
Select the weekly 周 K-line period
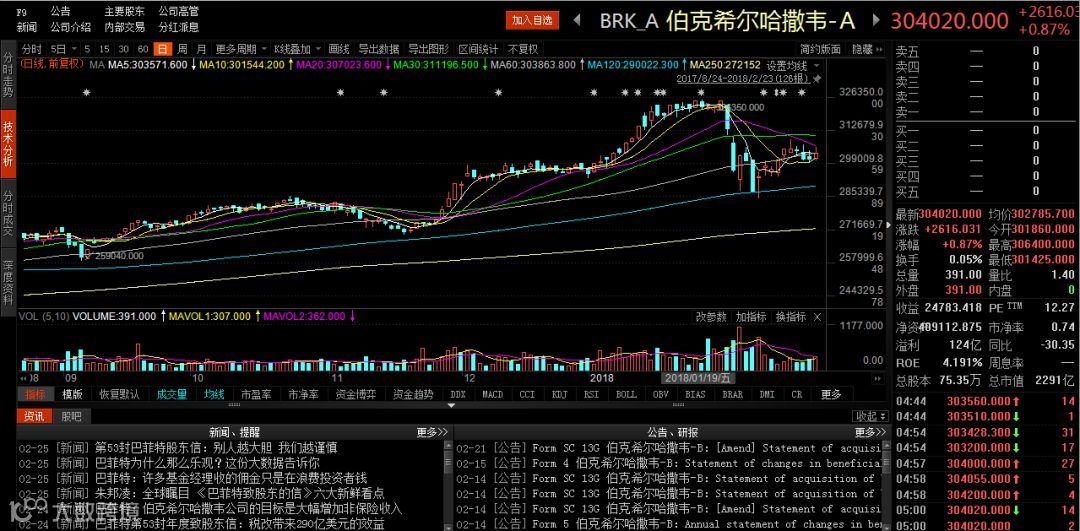[182, 50]
